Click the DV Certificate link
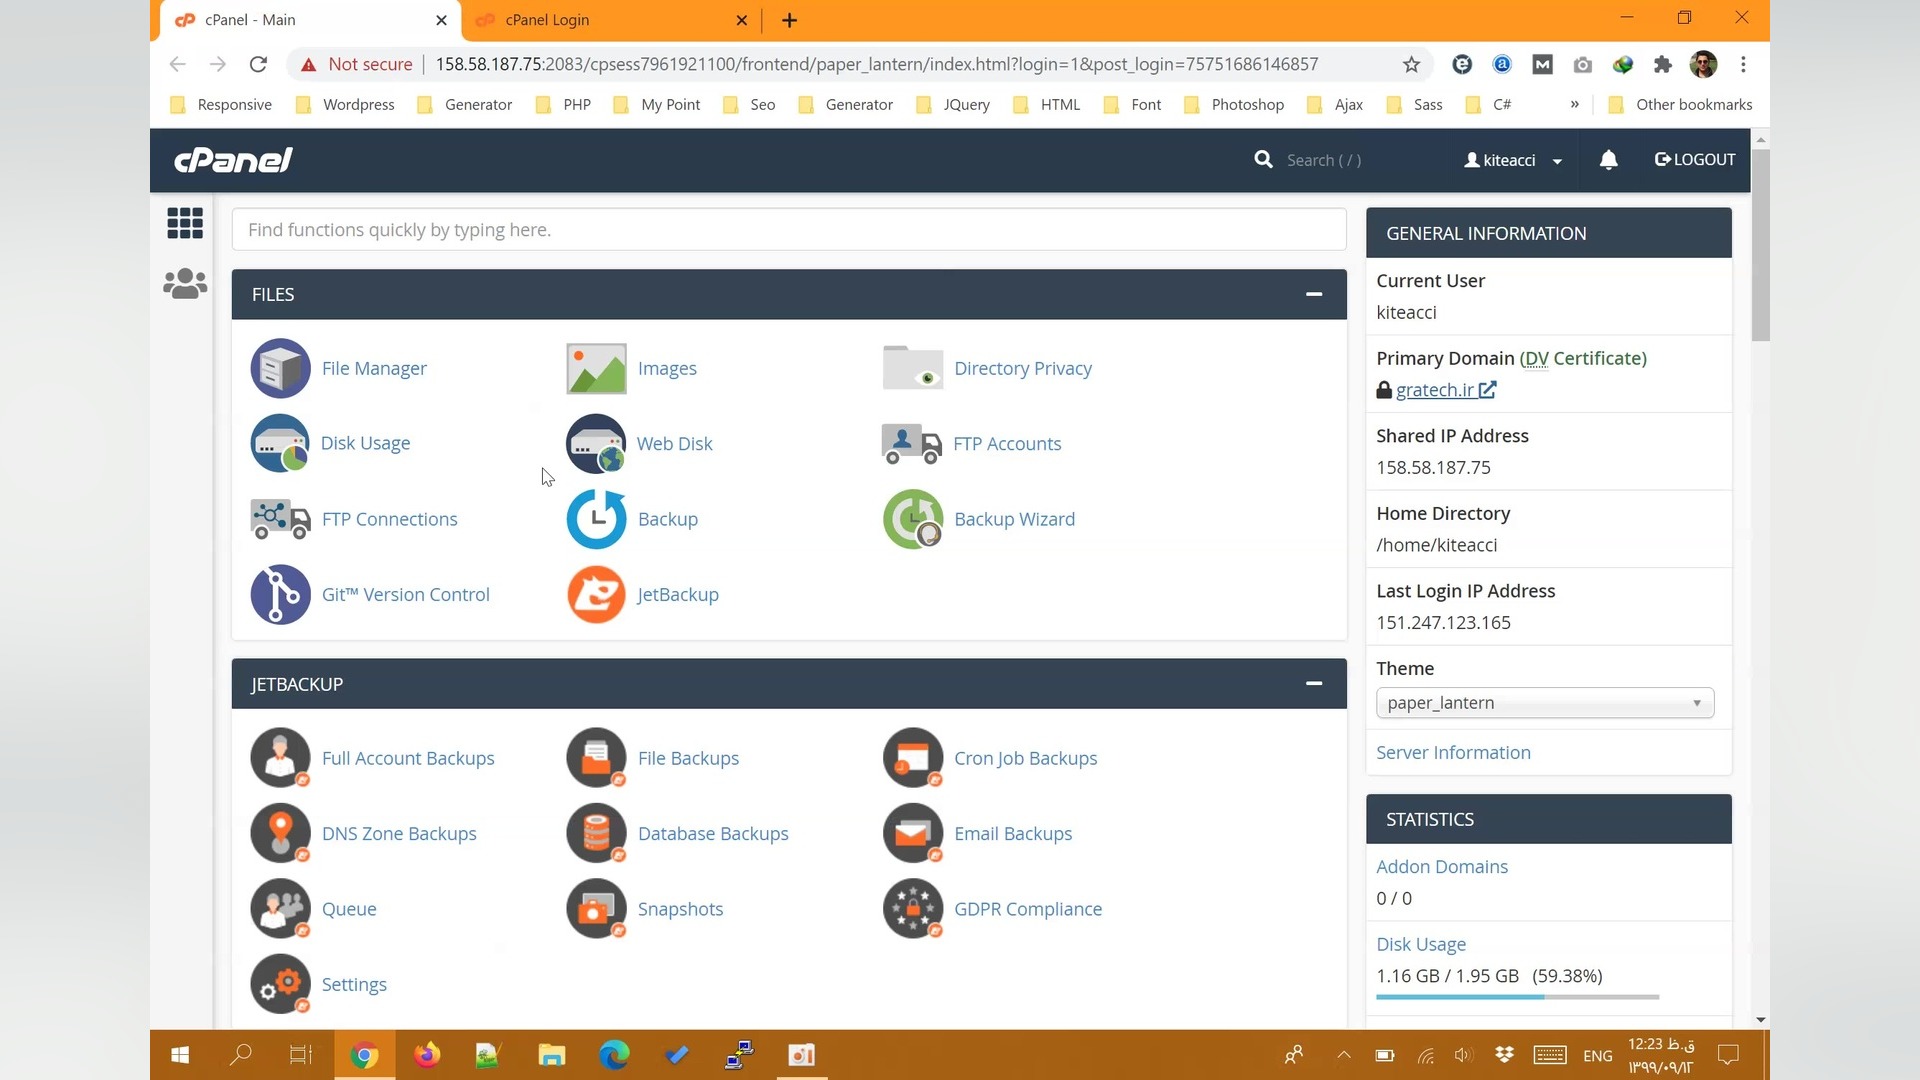Viewport: 1920px width, 1080px height. [1583, 358]
